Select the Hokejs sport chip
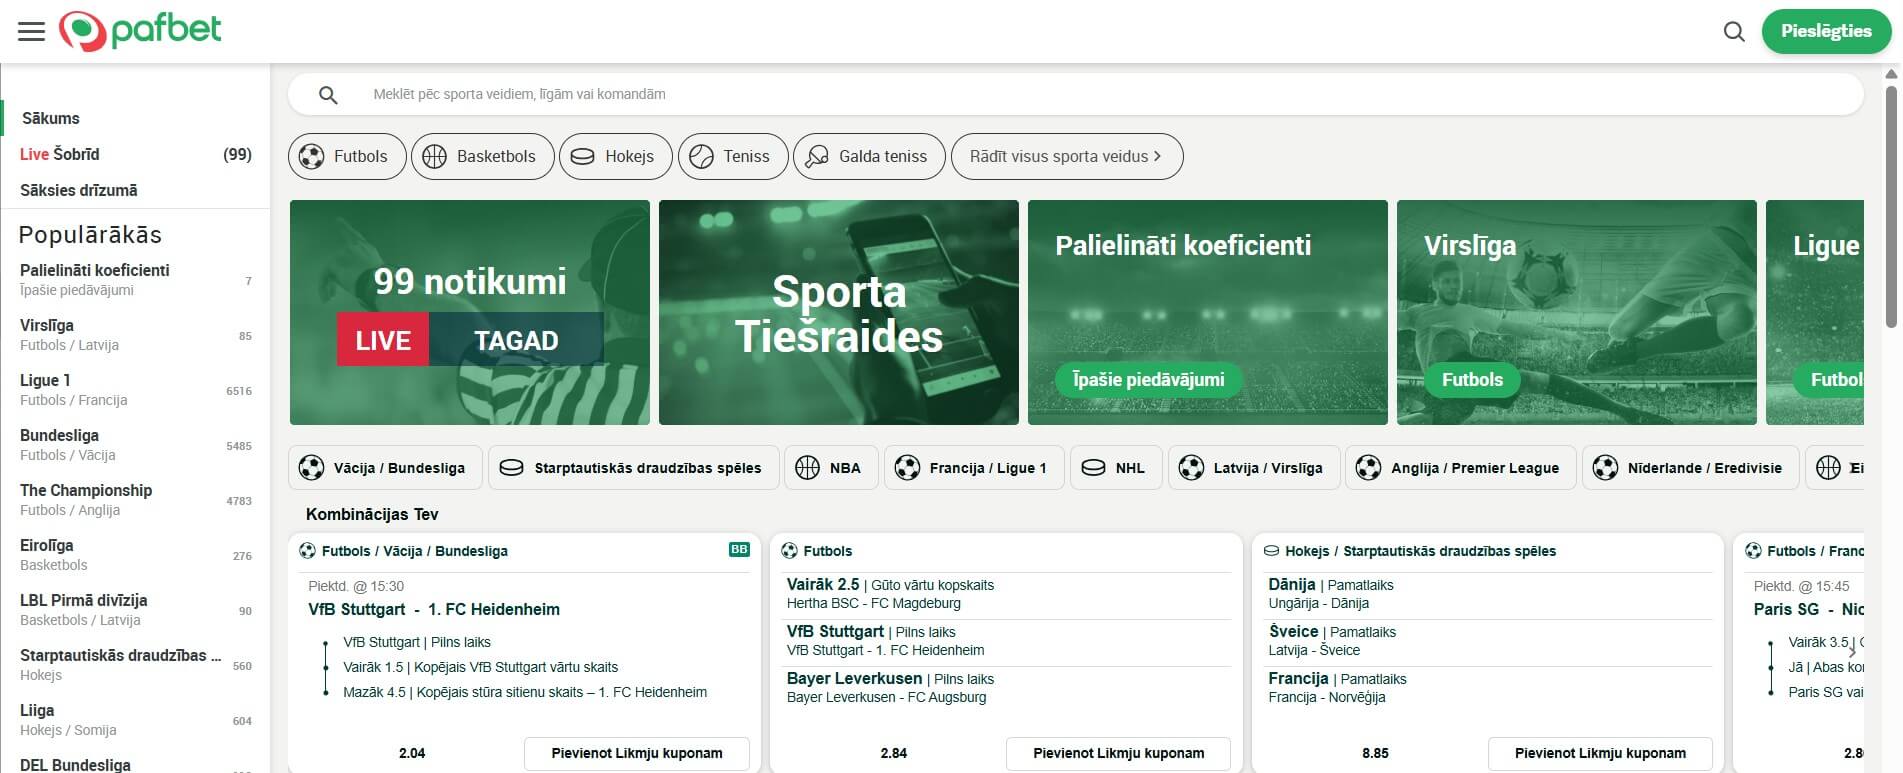The height and width of the screenshot is (773, 1903). [615, 157]
